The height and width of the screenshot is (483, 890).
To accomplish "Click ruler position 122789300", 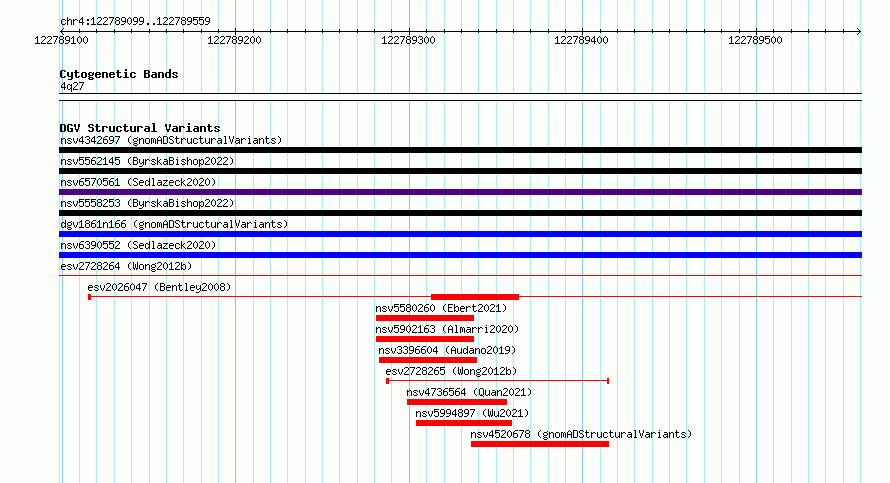I will coord(408,40).
